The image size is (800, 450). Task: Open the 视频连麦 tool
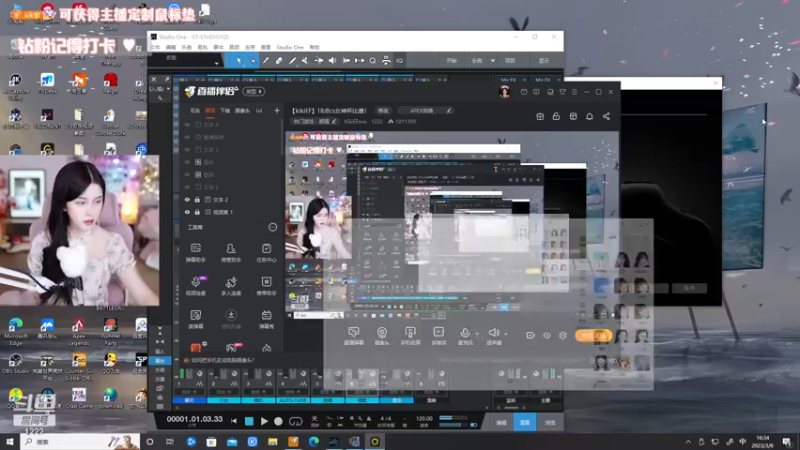tap(195, 286)
